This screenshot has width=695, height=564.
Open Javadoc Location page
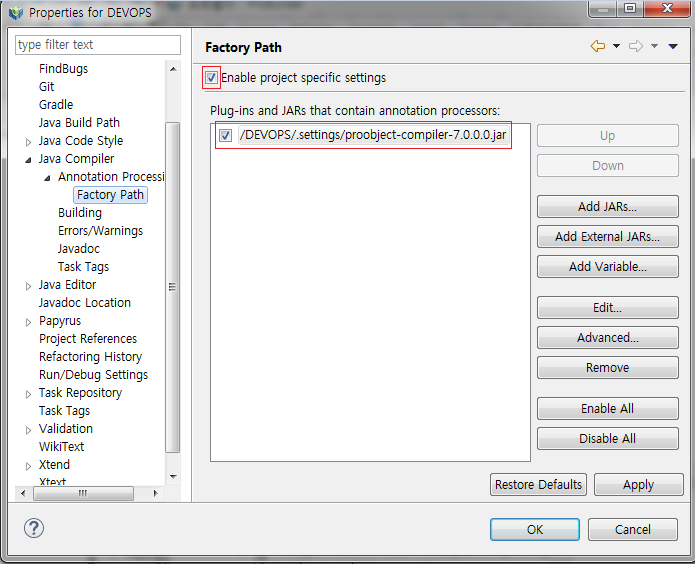click(85, 303)
